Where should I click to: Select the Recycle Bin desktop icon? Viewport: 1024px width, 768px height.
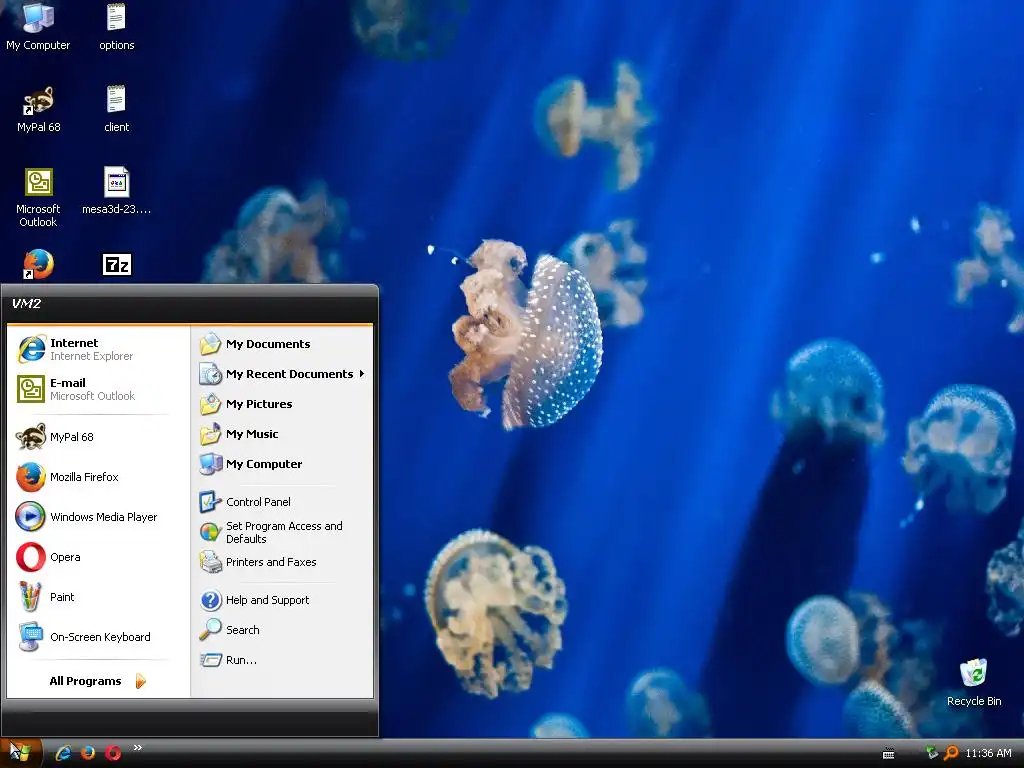coord(974,682)
